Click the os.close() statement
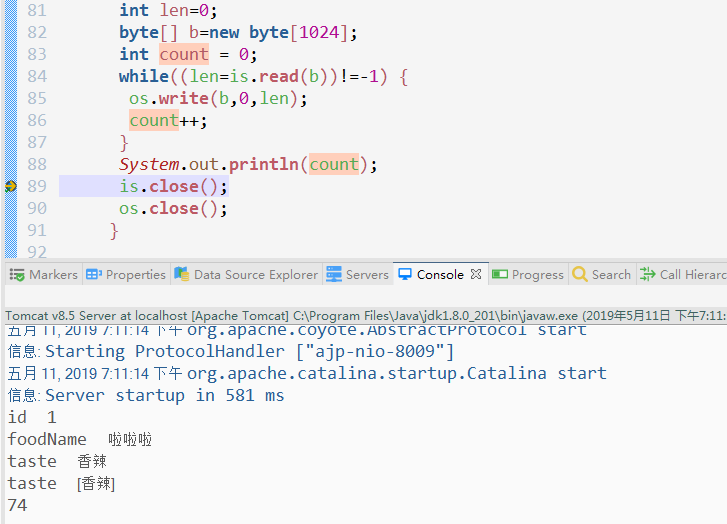This screenshot has height=524, width=727. [x=173, y=209]
